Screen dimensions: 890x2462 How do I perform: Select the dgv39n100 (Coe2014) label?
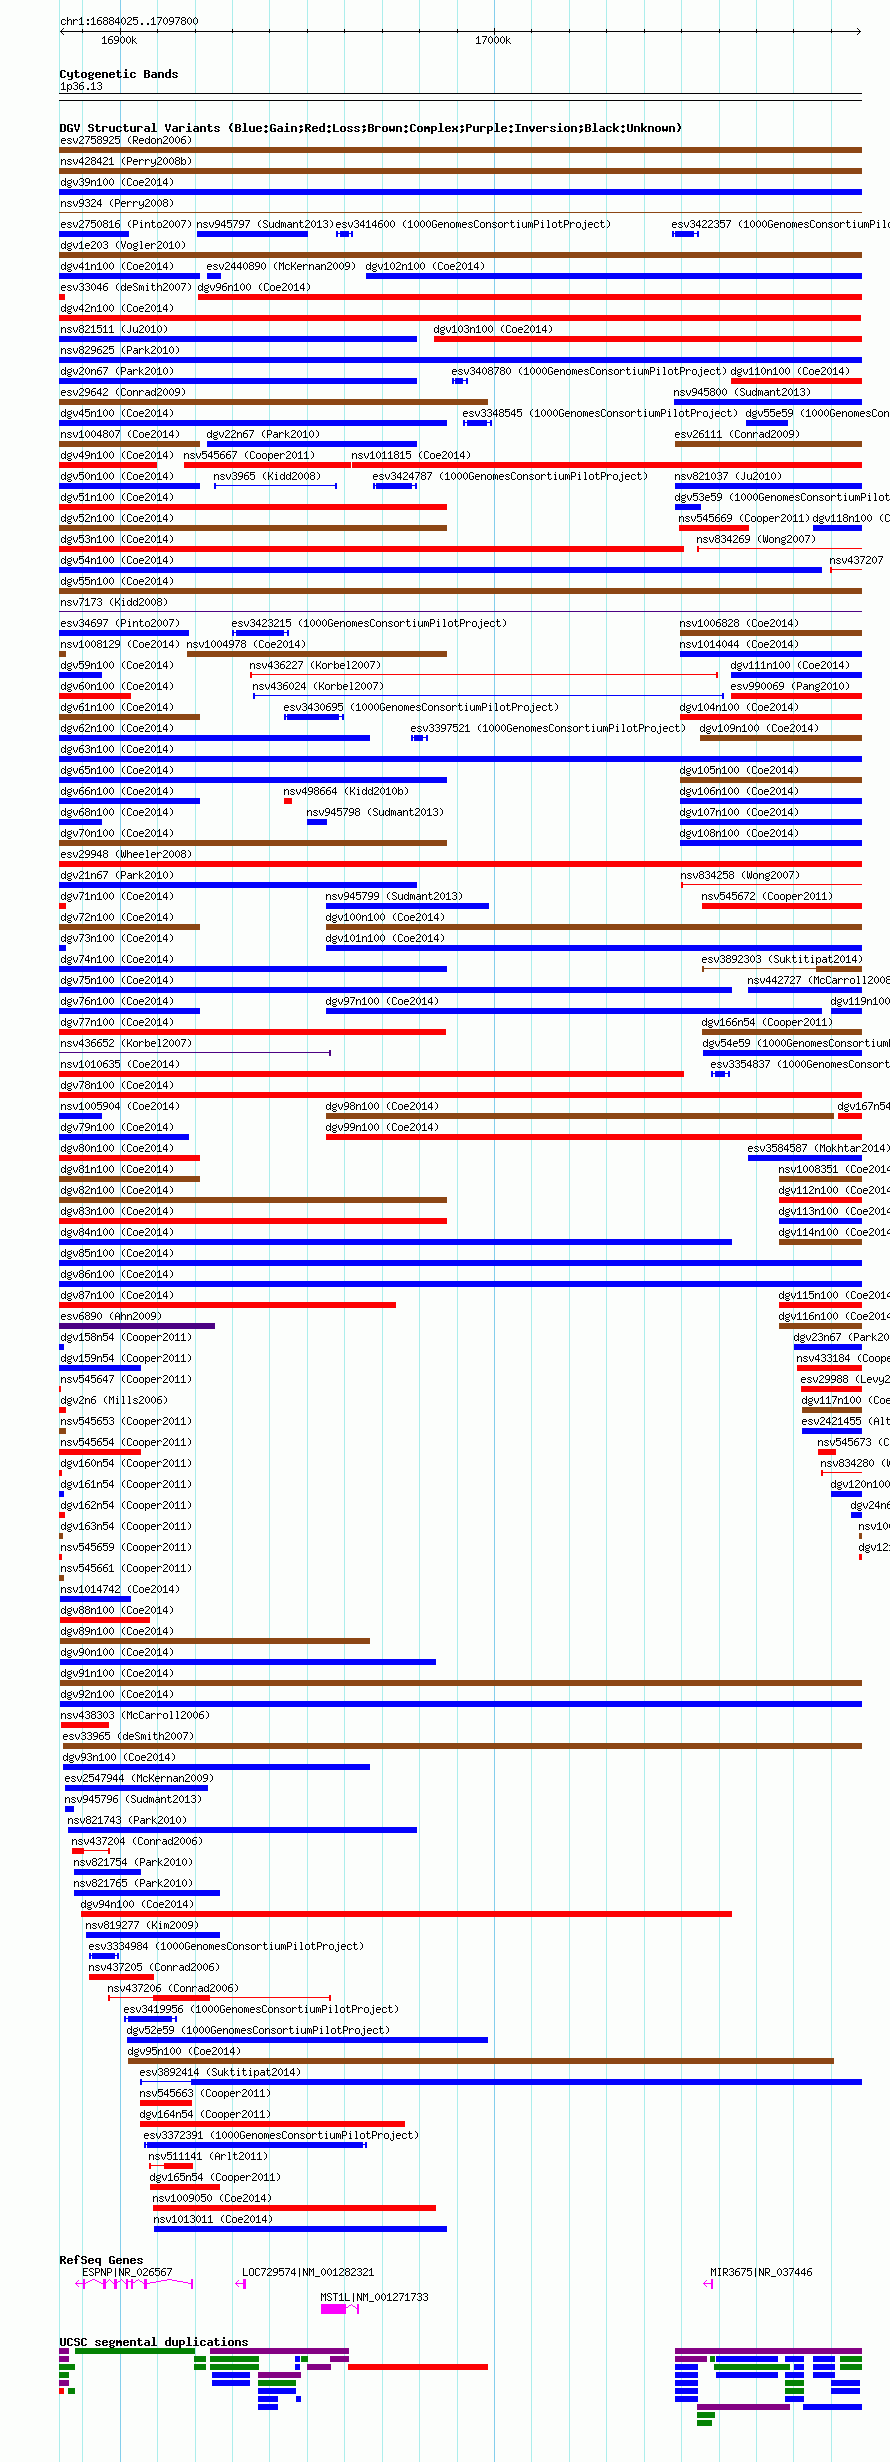(117, 182)
